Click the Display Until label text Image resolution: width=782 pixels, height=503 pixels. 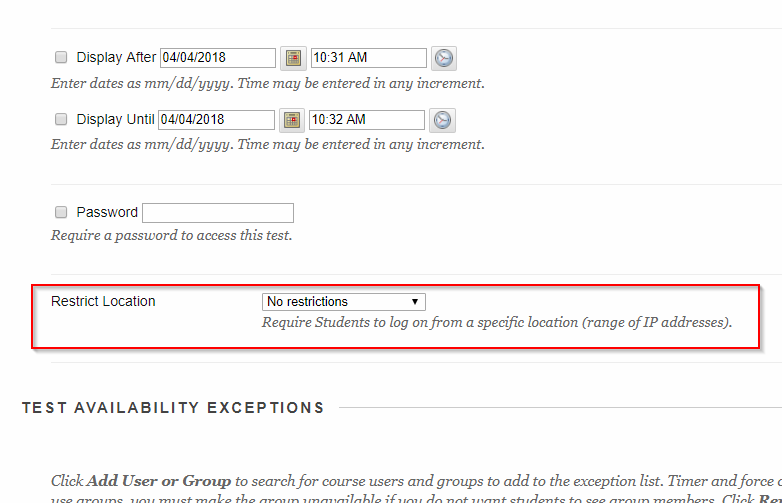[115, 119]
